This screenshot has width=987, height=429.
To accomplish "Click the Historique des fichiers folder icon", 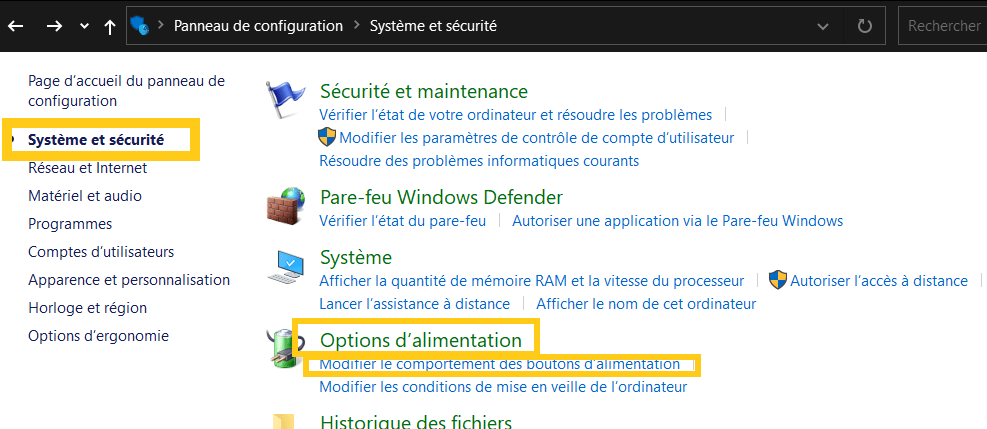I will tap(284, 420).
